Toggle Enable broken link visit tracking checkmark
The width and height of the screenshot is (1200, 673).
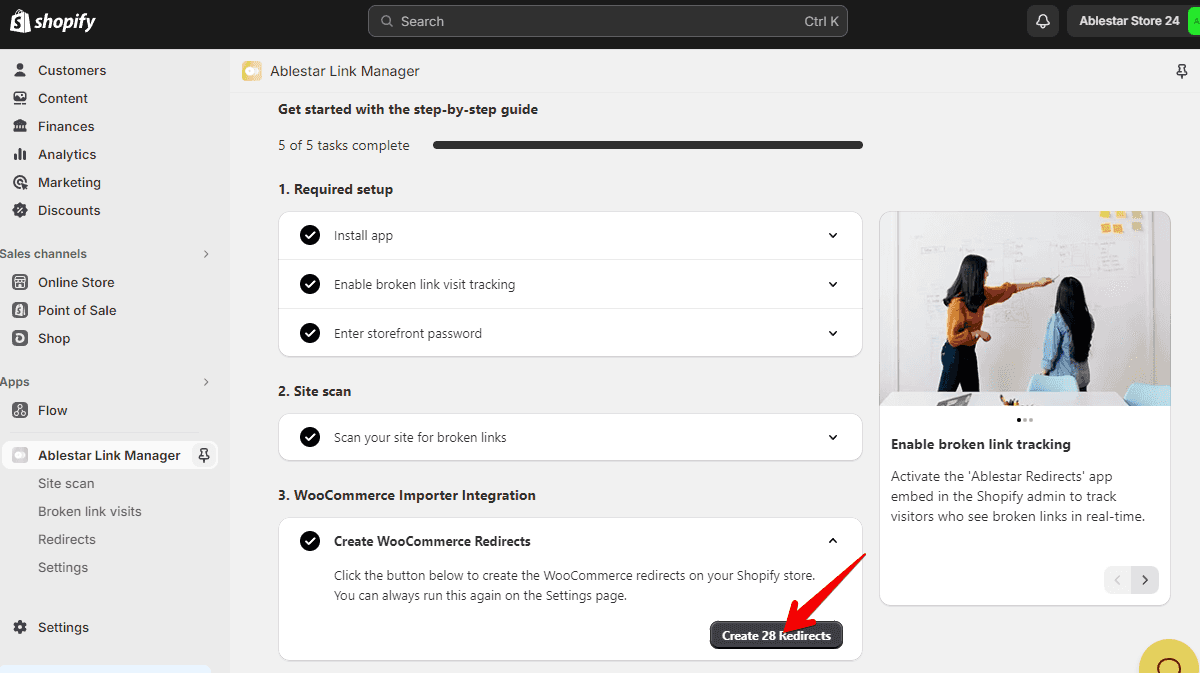pyautogui.click(x=310, y=284)
